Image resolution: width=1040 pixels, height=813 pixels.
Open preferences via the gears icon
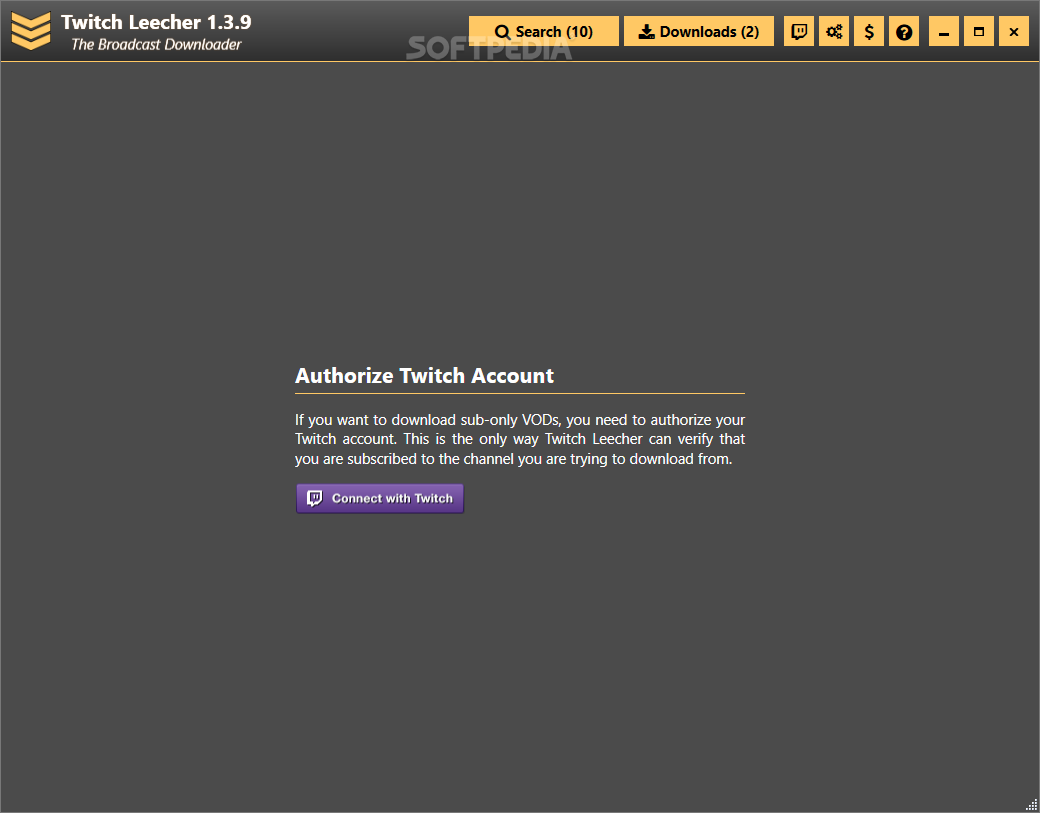tap(834, 31)
